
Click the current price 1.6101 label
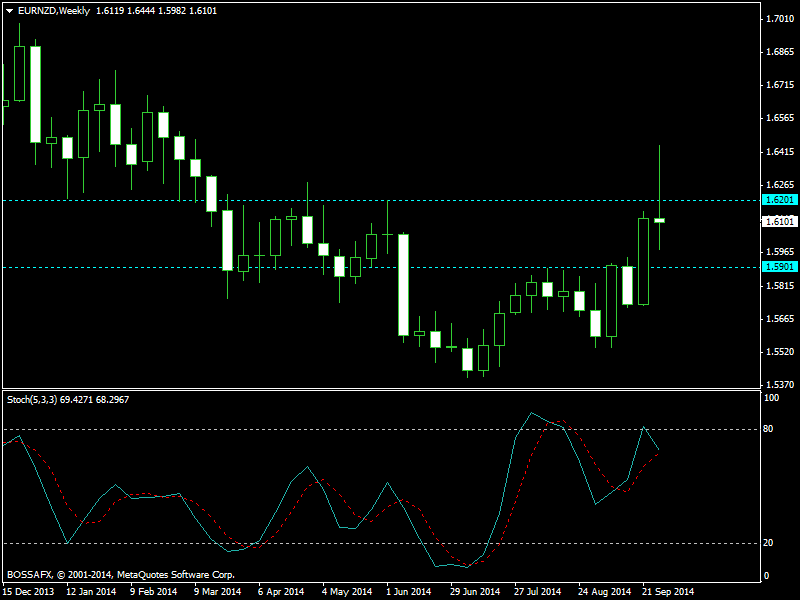pos(779,221)
